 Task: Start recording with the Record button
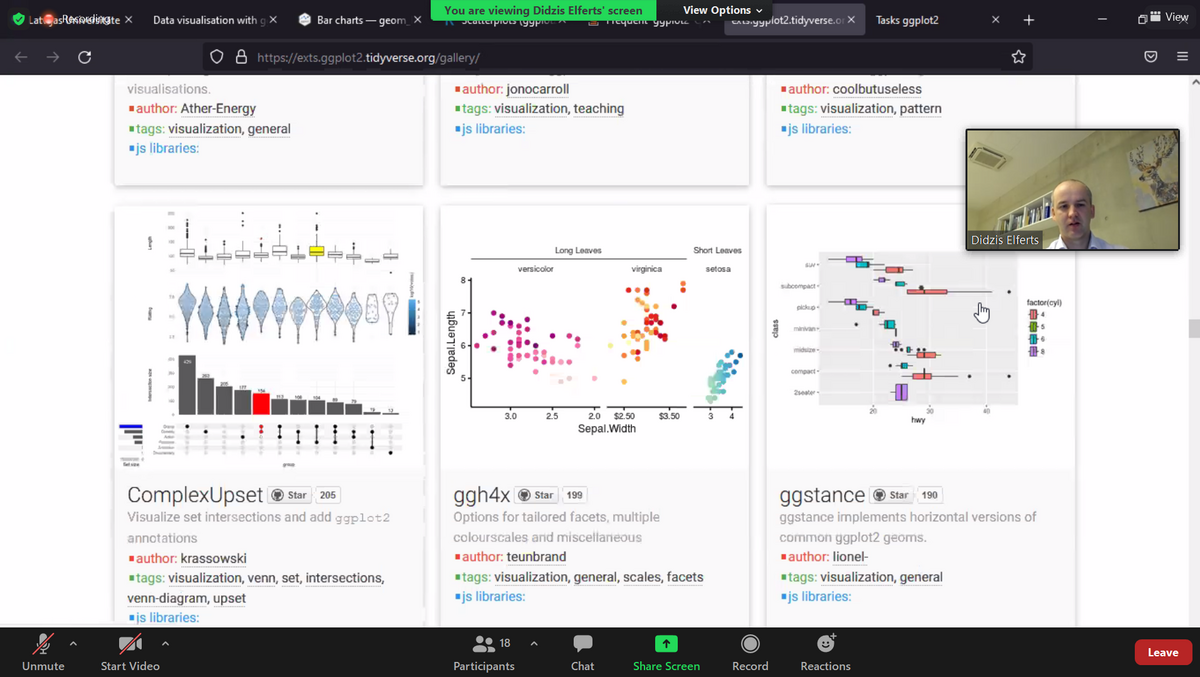point(750,651)
